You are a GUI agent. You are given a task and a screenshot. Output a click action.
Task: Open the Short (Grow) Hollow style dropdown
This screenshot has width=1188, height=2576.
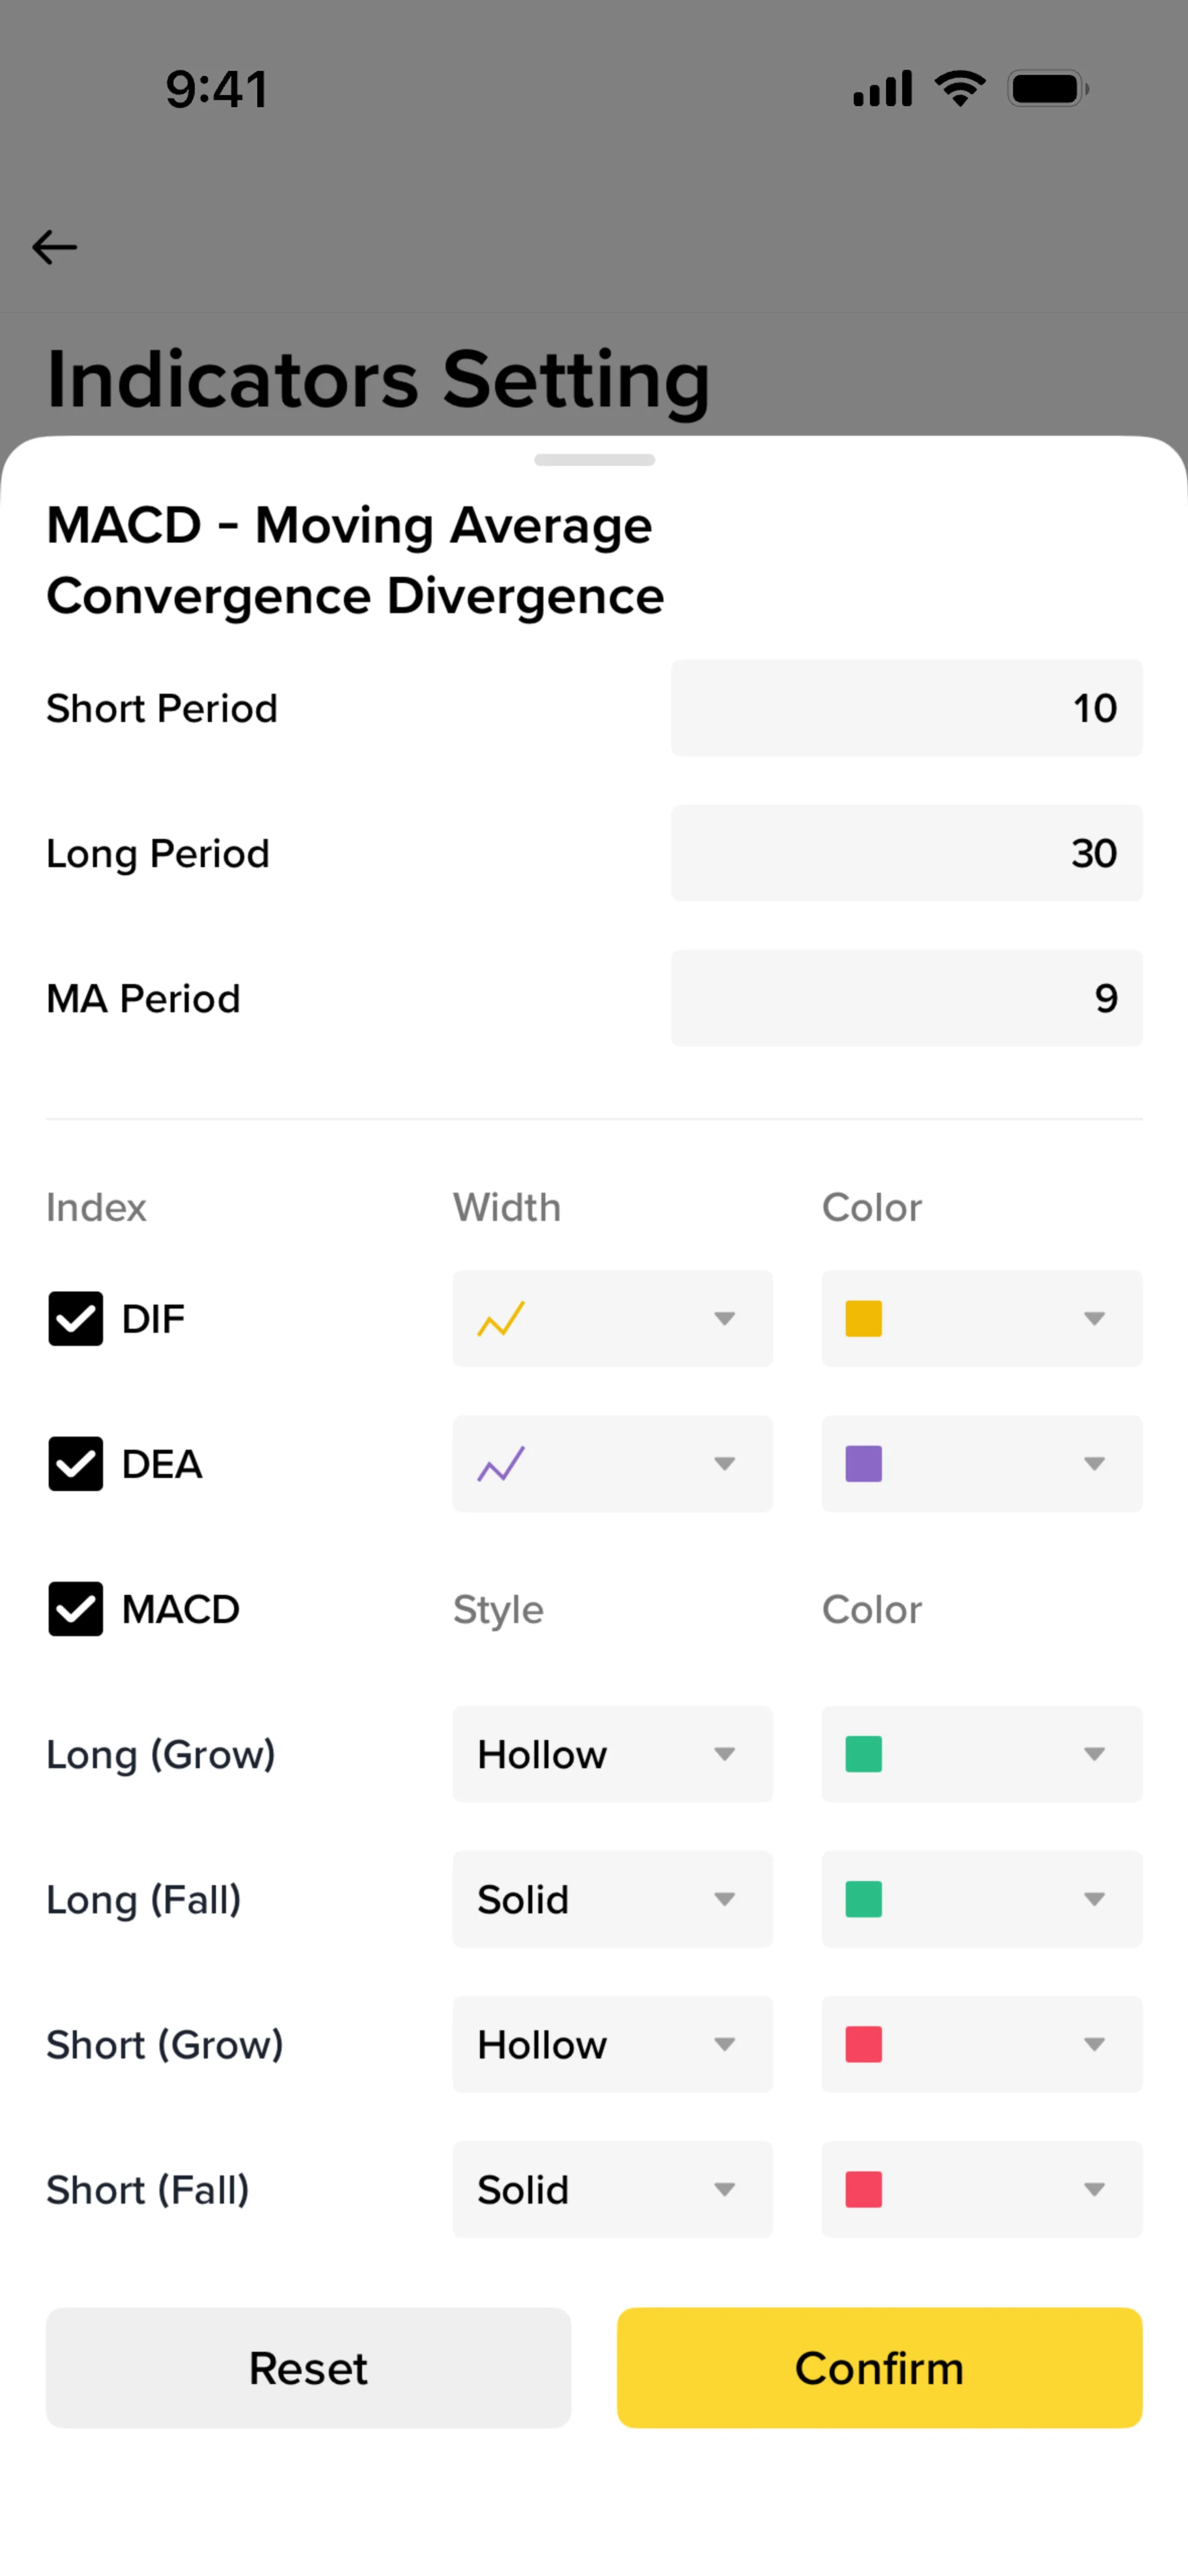point(612,2044)
